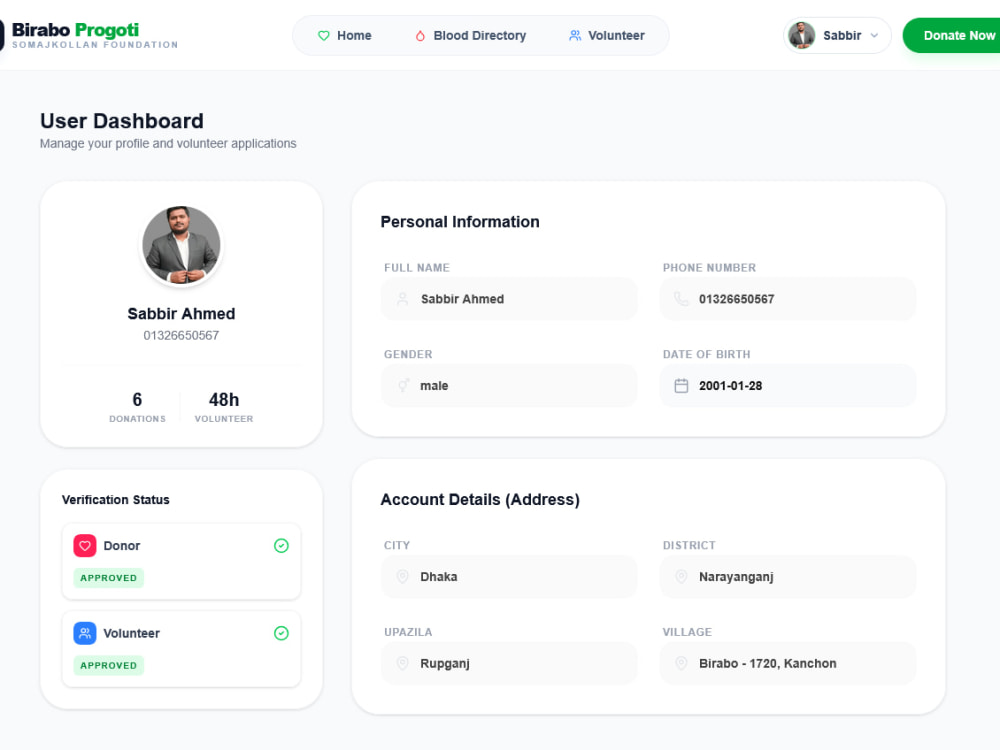Click the Personal Information heading
The width and height of the screenshot is (1000, 750).
[x=460, y=222]
